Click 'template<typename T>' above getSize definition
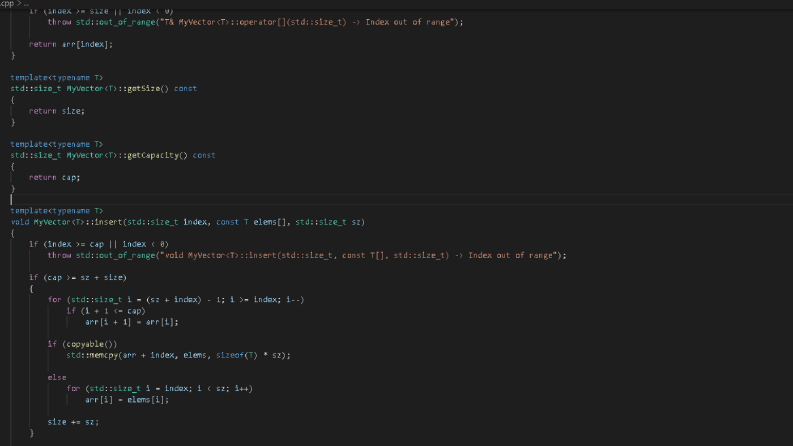The width and height of the screenshot is (793, 446). point(57,77)
